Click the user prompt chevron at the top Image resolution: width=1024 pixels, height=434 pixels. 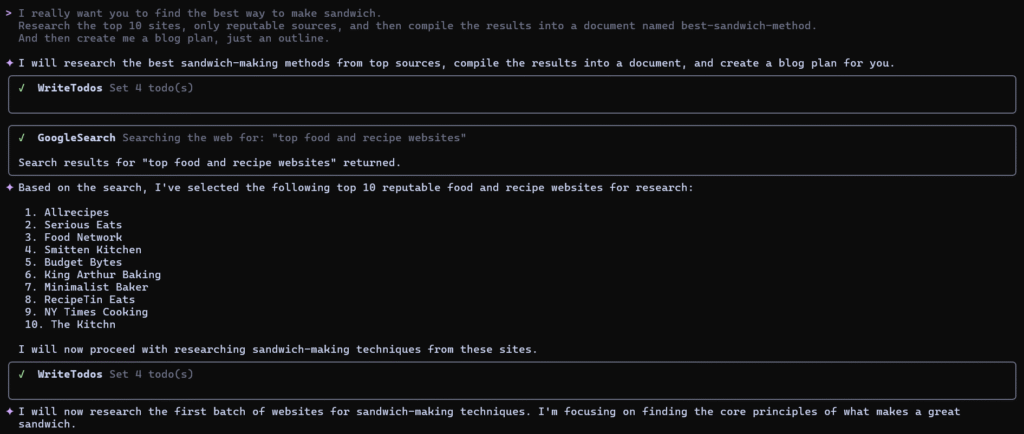coord(9,12)
